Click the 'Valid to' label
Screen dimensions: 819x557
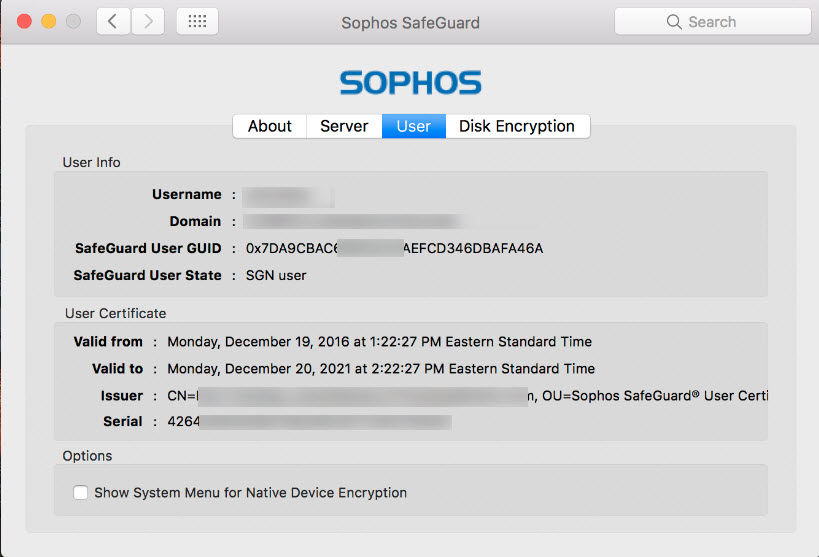tap(118, 369)
